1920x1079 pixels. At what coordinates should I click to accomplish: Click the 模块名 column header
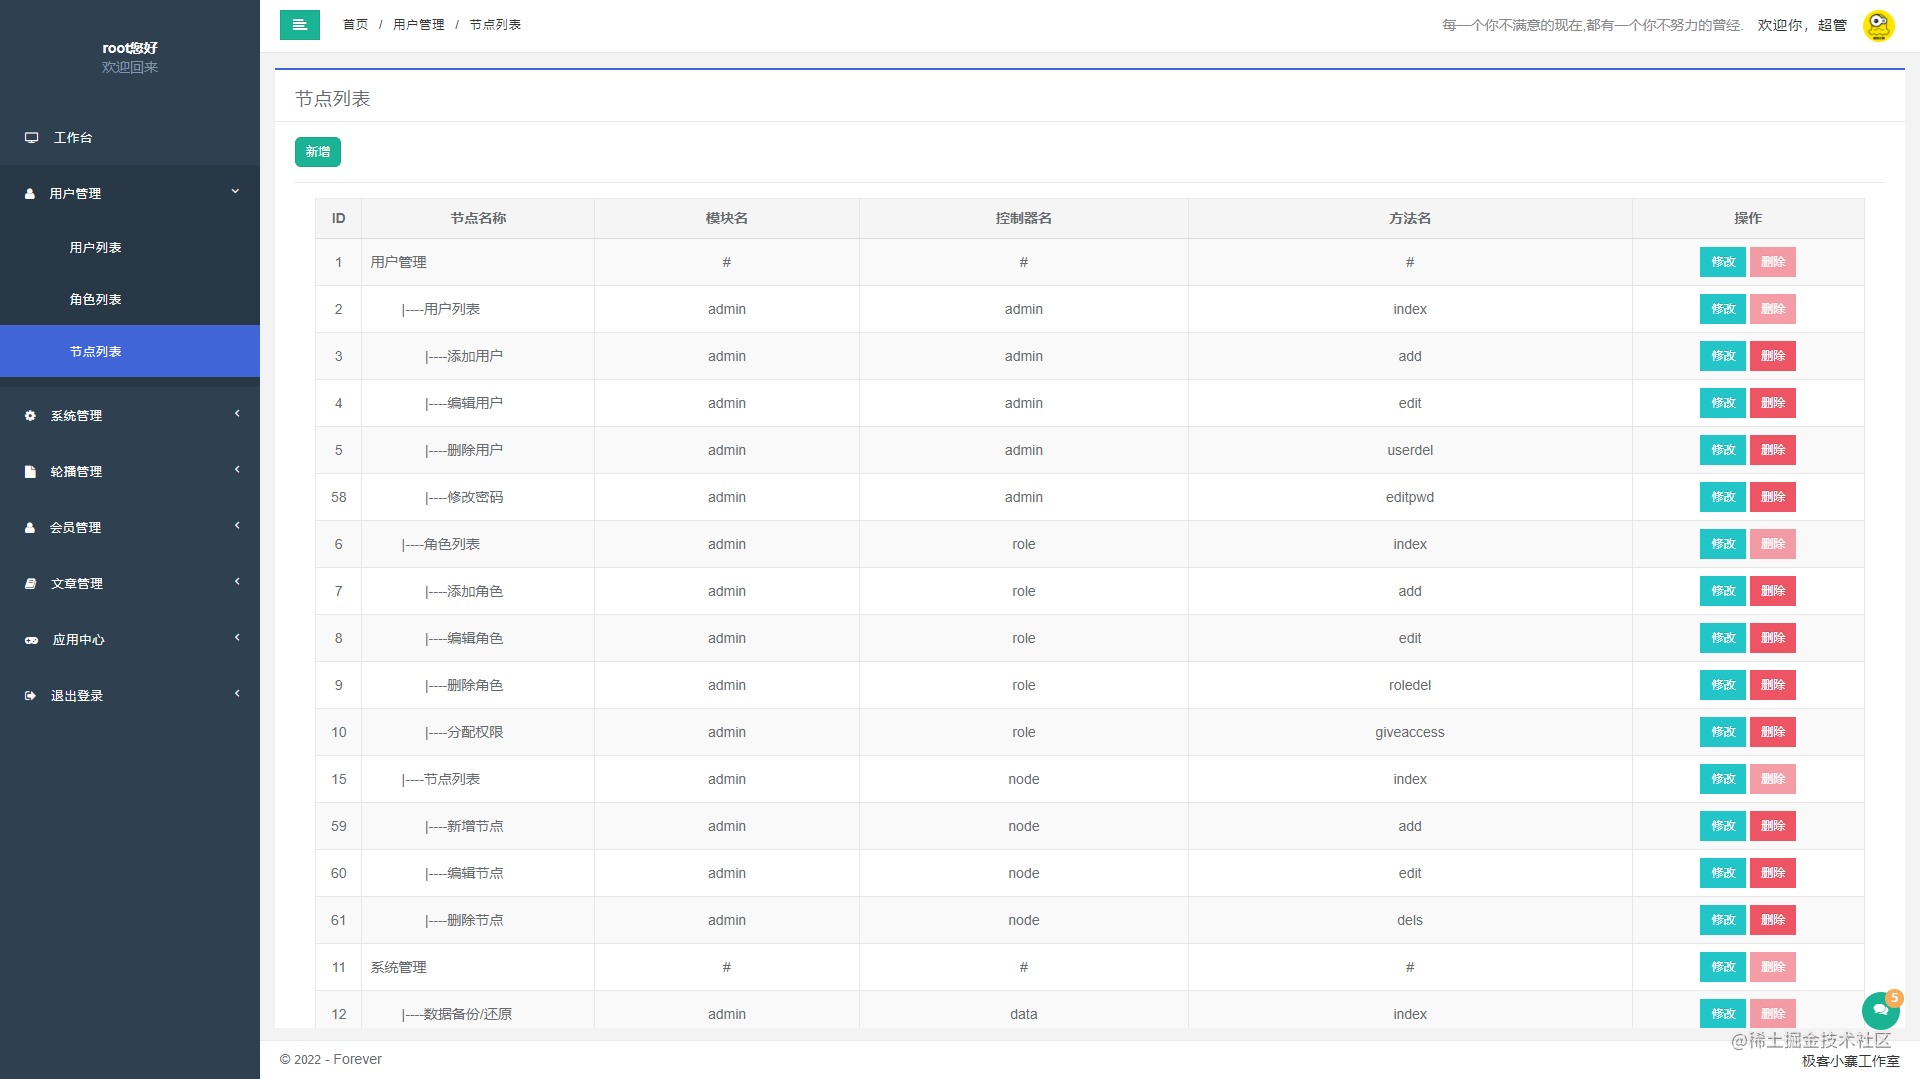pyautogui.click(x=727, y=218)
